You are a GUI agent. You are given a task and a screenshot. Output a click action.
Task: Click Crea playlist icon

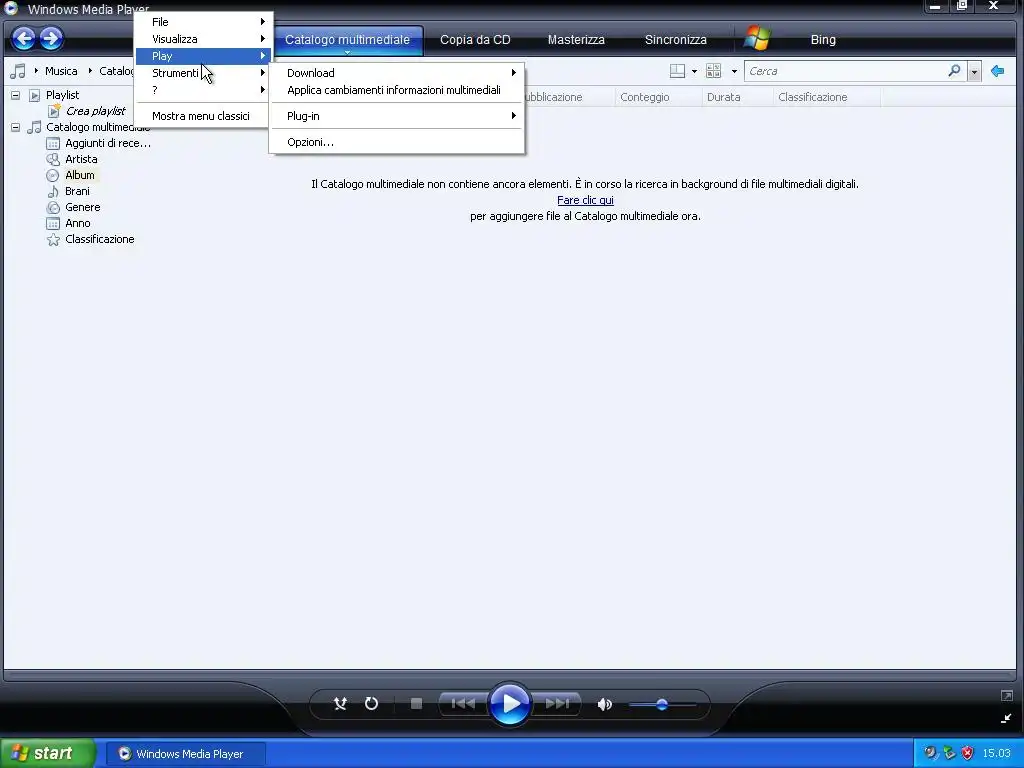[54, 111]
